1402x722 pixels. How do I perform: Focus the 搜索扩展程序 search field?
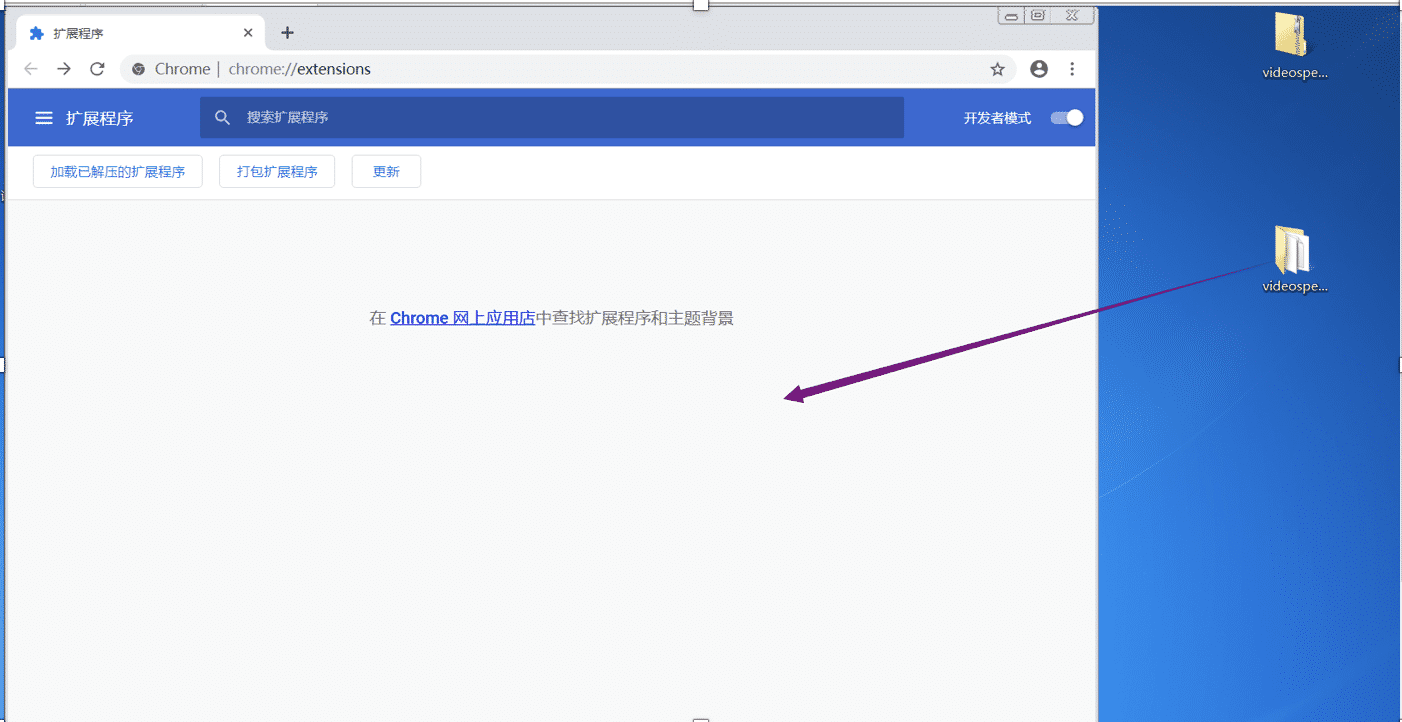coord(552,118)
